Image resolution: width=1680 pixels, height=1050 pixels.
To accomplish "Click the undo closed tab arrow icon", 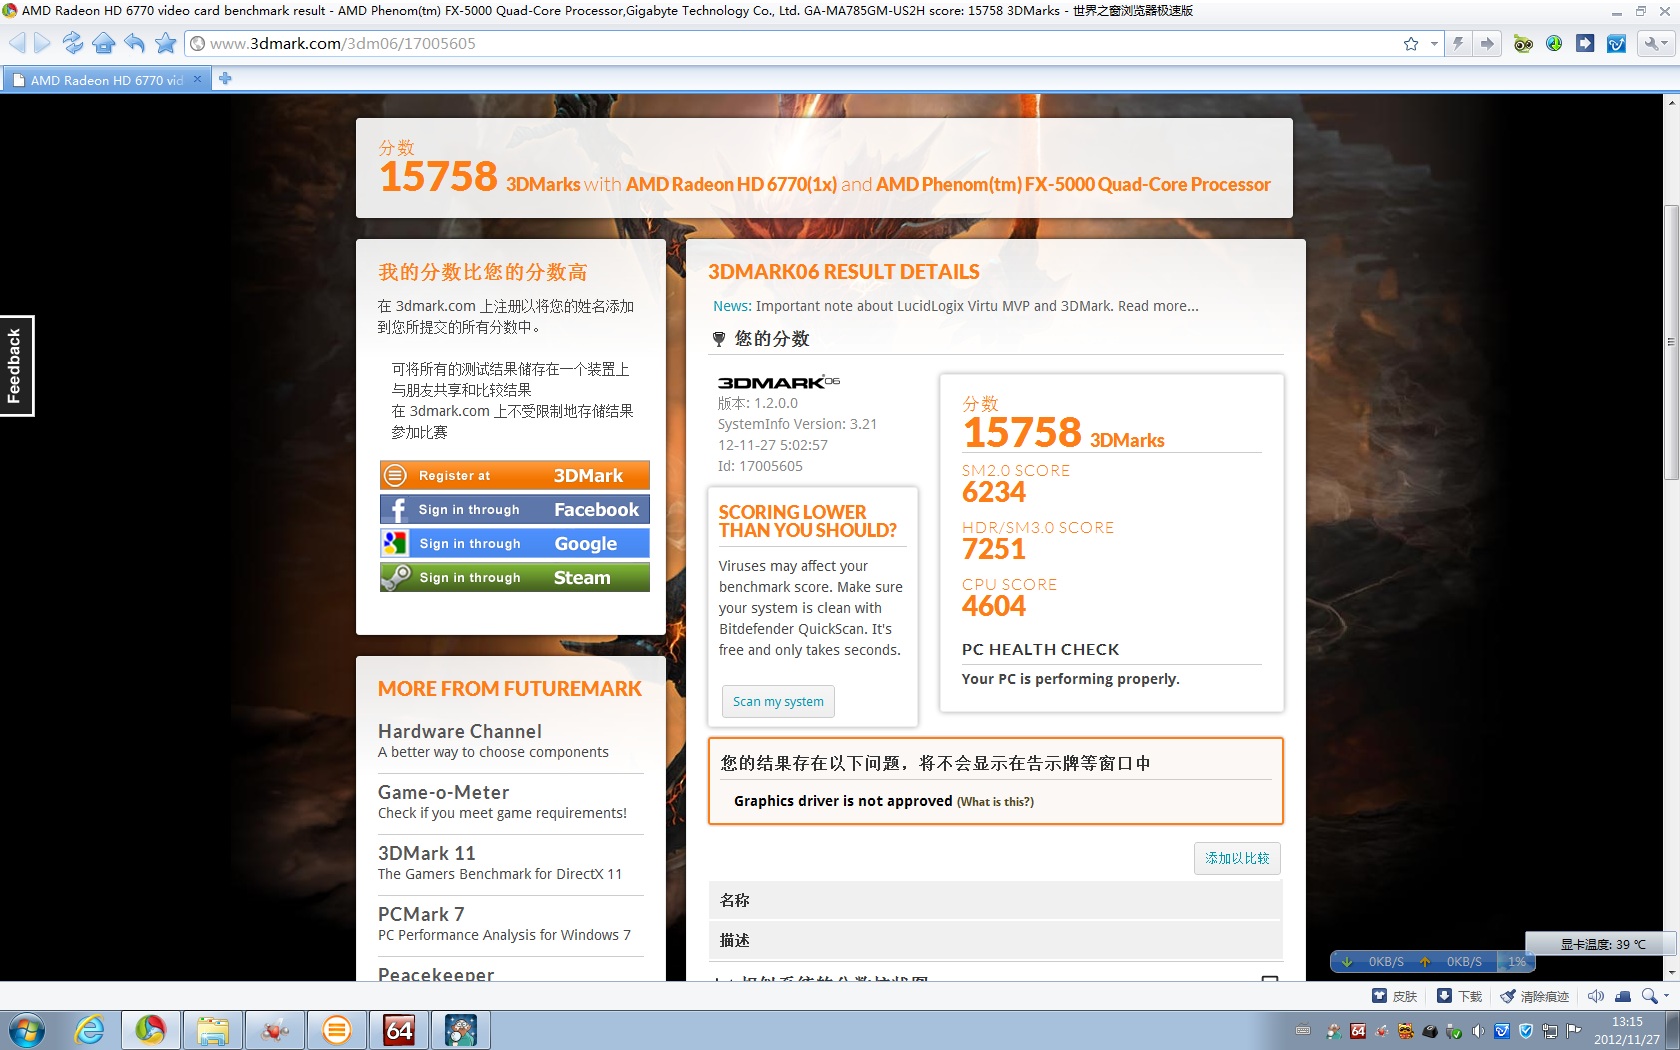I will [x=134, y=43].
